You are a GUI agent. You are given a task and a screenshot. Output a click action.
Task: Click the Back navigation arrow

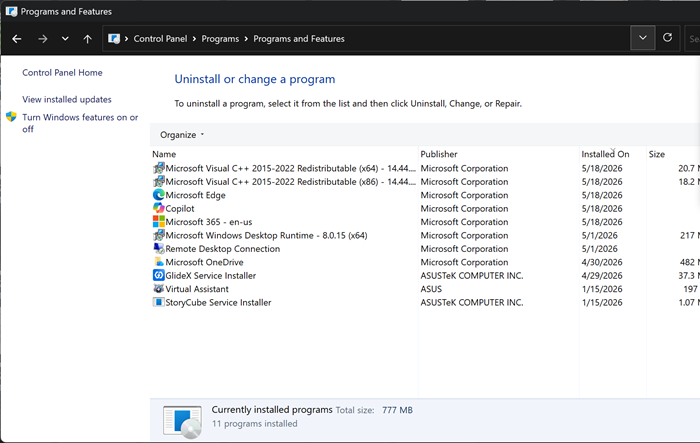(x=17, y=39)
